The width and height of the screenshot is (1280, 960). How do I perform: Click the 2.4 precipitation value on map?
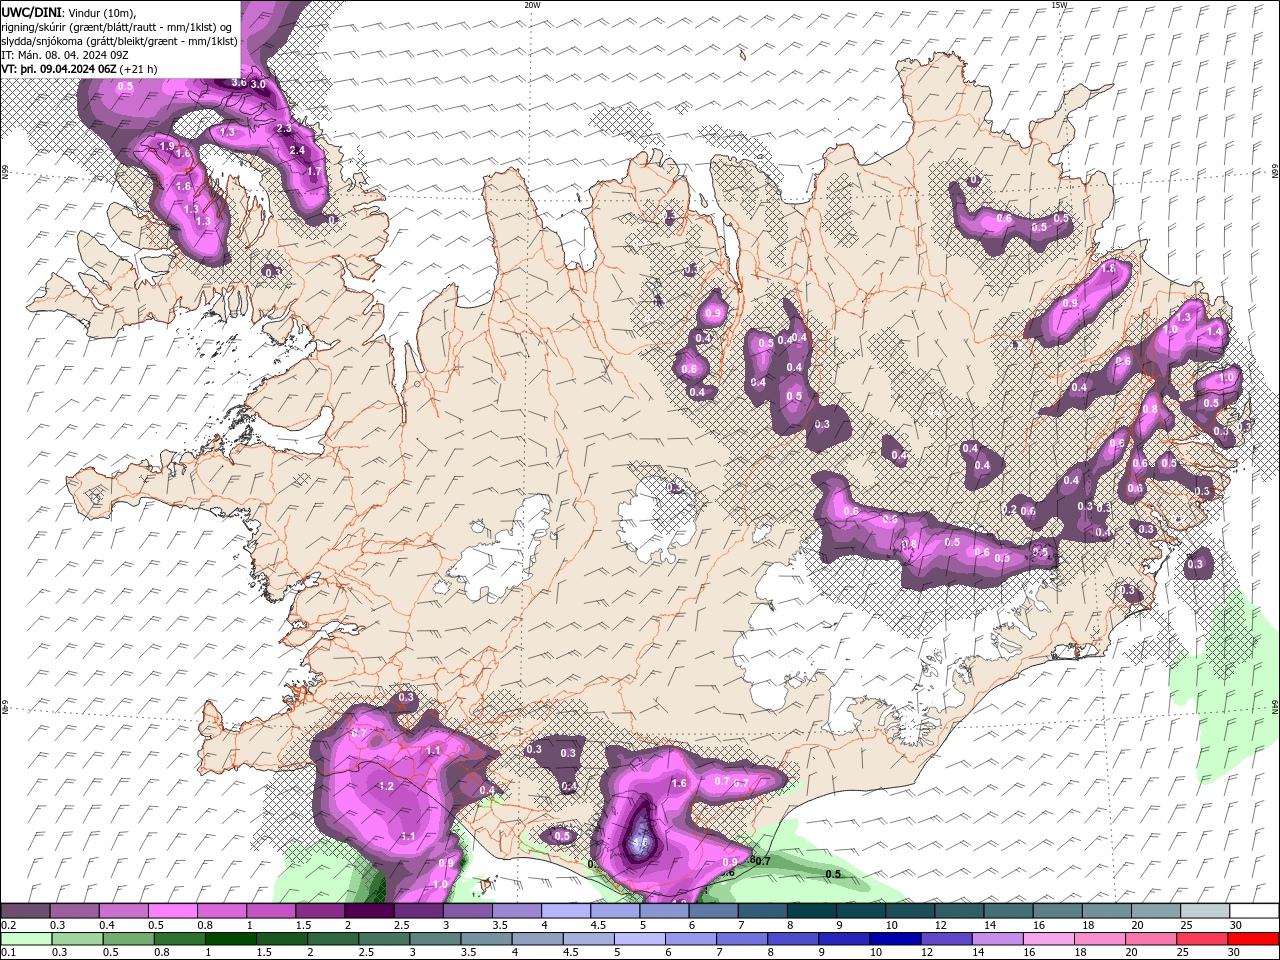pyautogui.click(x=297, y=151)
